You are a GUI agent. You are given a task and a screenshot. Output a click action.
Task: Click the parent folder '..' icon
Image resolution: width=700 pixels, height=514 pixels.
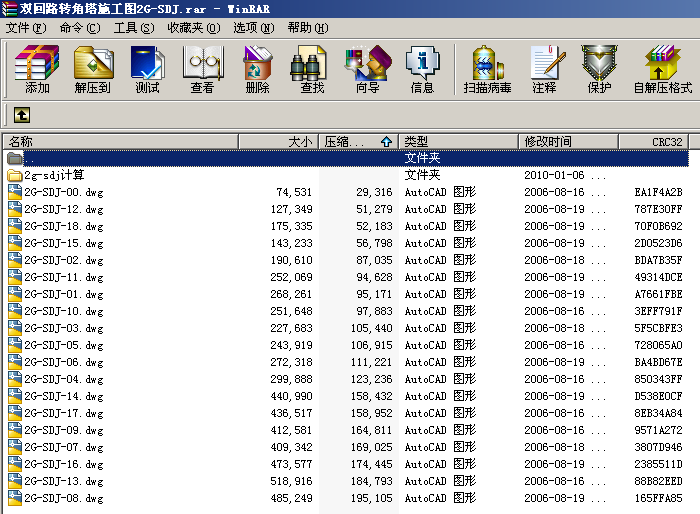tap(15, 158)
